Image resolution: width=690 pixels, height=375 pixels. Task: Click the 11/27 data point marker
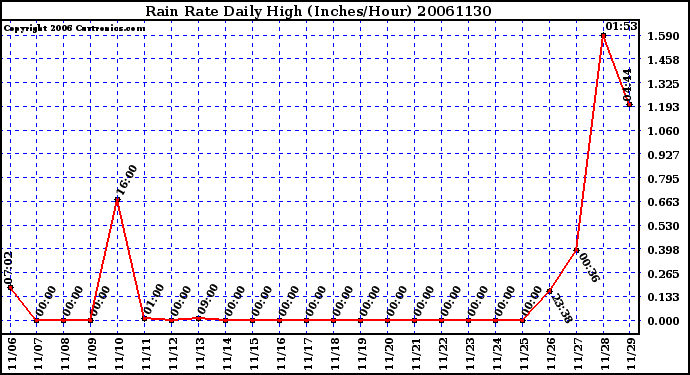pos(576,250)
